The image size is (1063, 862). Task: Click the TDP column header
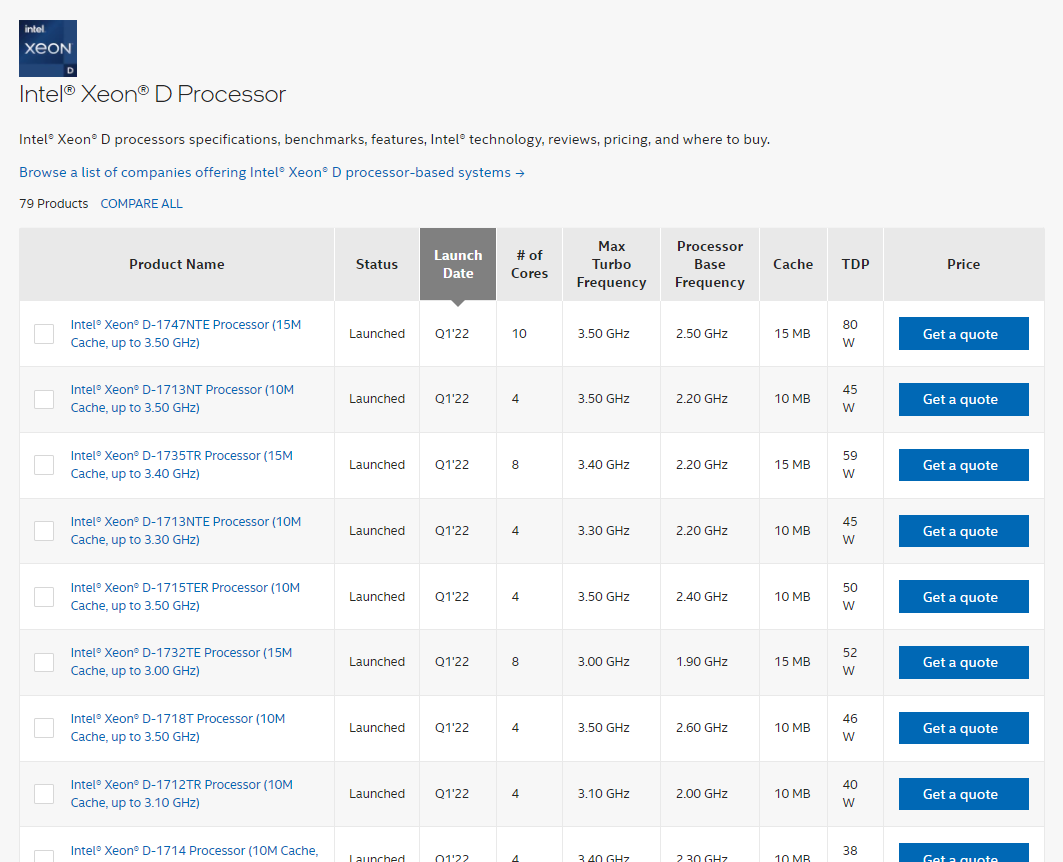click(856, 264)
